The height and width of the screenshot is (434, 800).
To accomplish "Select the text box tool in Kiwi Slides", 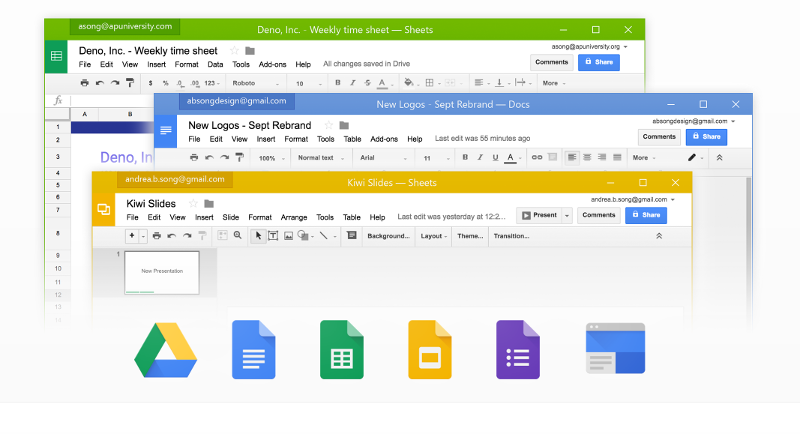I will [x=273, y=236].
